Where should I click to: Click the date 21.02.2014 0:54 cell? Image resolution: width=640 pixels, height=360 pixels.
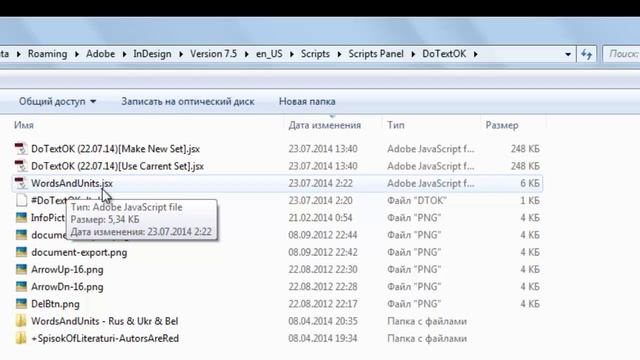pos(320,218)
